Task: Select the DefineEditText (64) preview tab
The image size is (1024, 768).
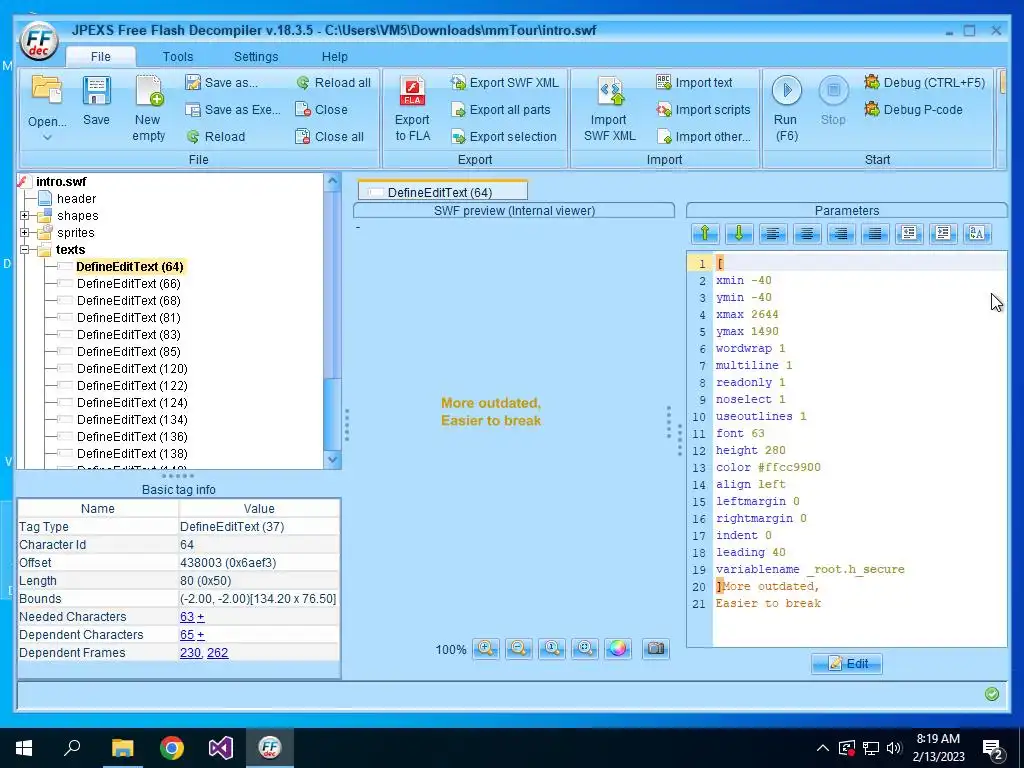Action: coord(443,192)
